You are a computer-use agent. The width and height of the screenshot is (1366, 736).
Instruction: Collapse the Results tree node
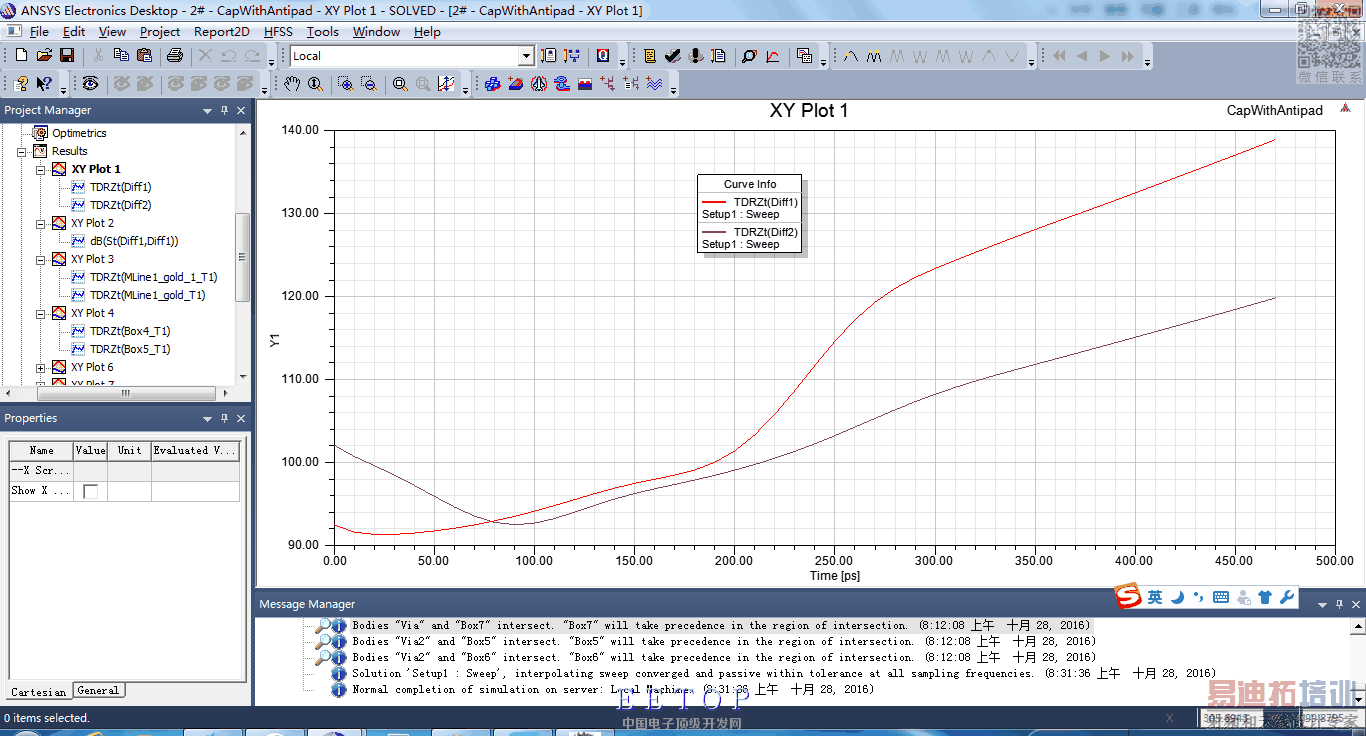coord(21,151)
